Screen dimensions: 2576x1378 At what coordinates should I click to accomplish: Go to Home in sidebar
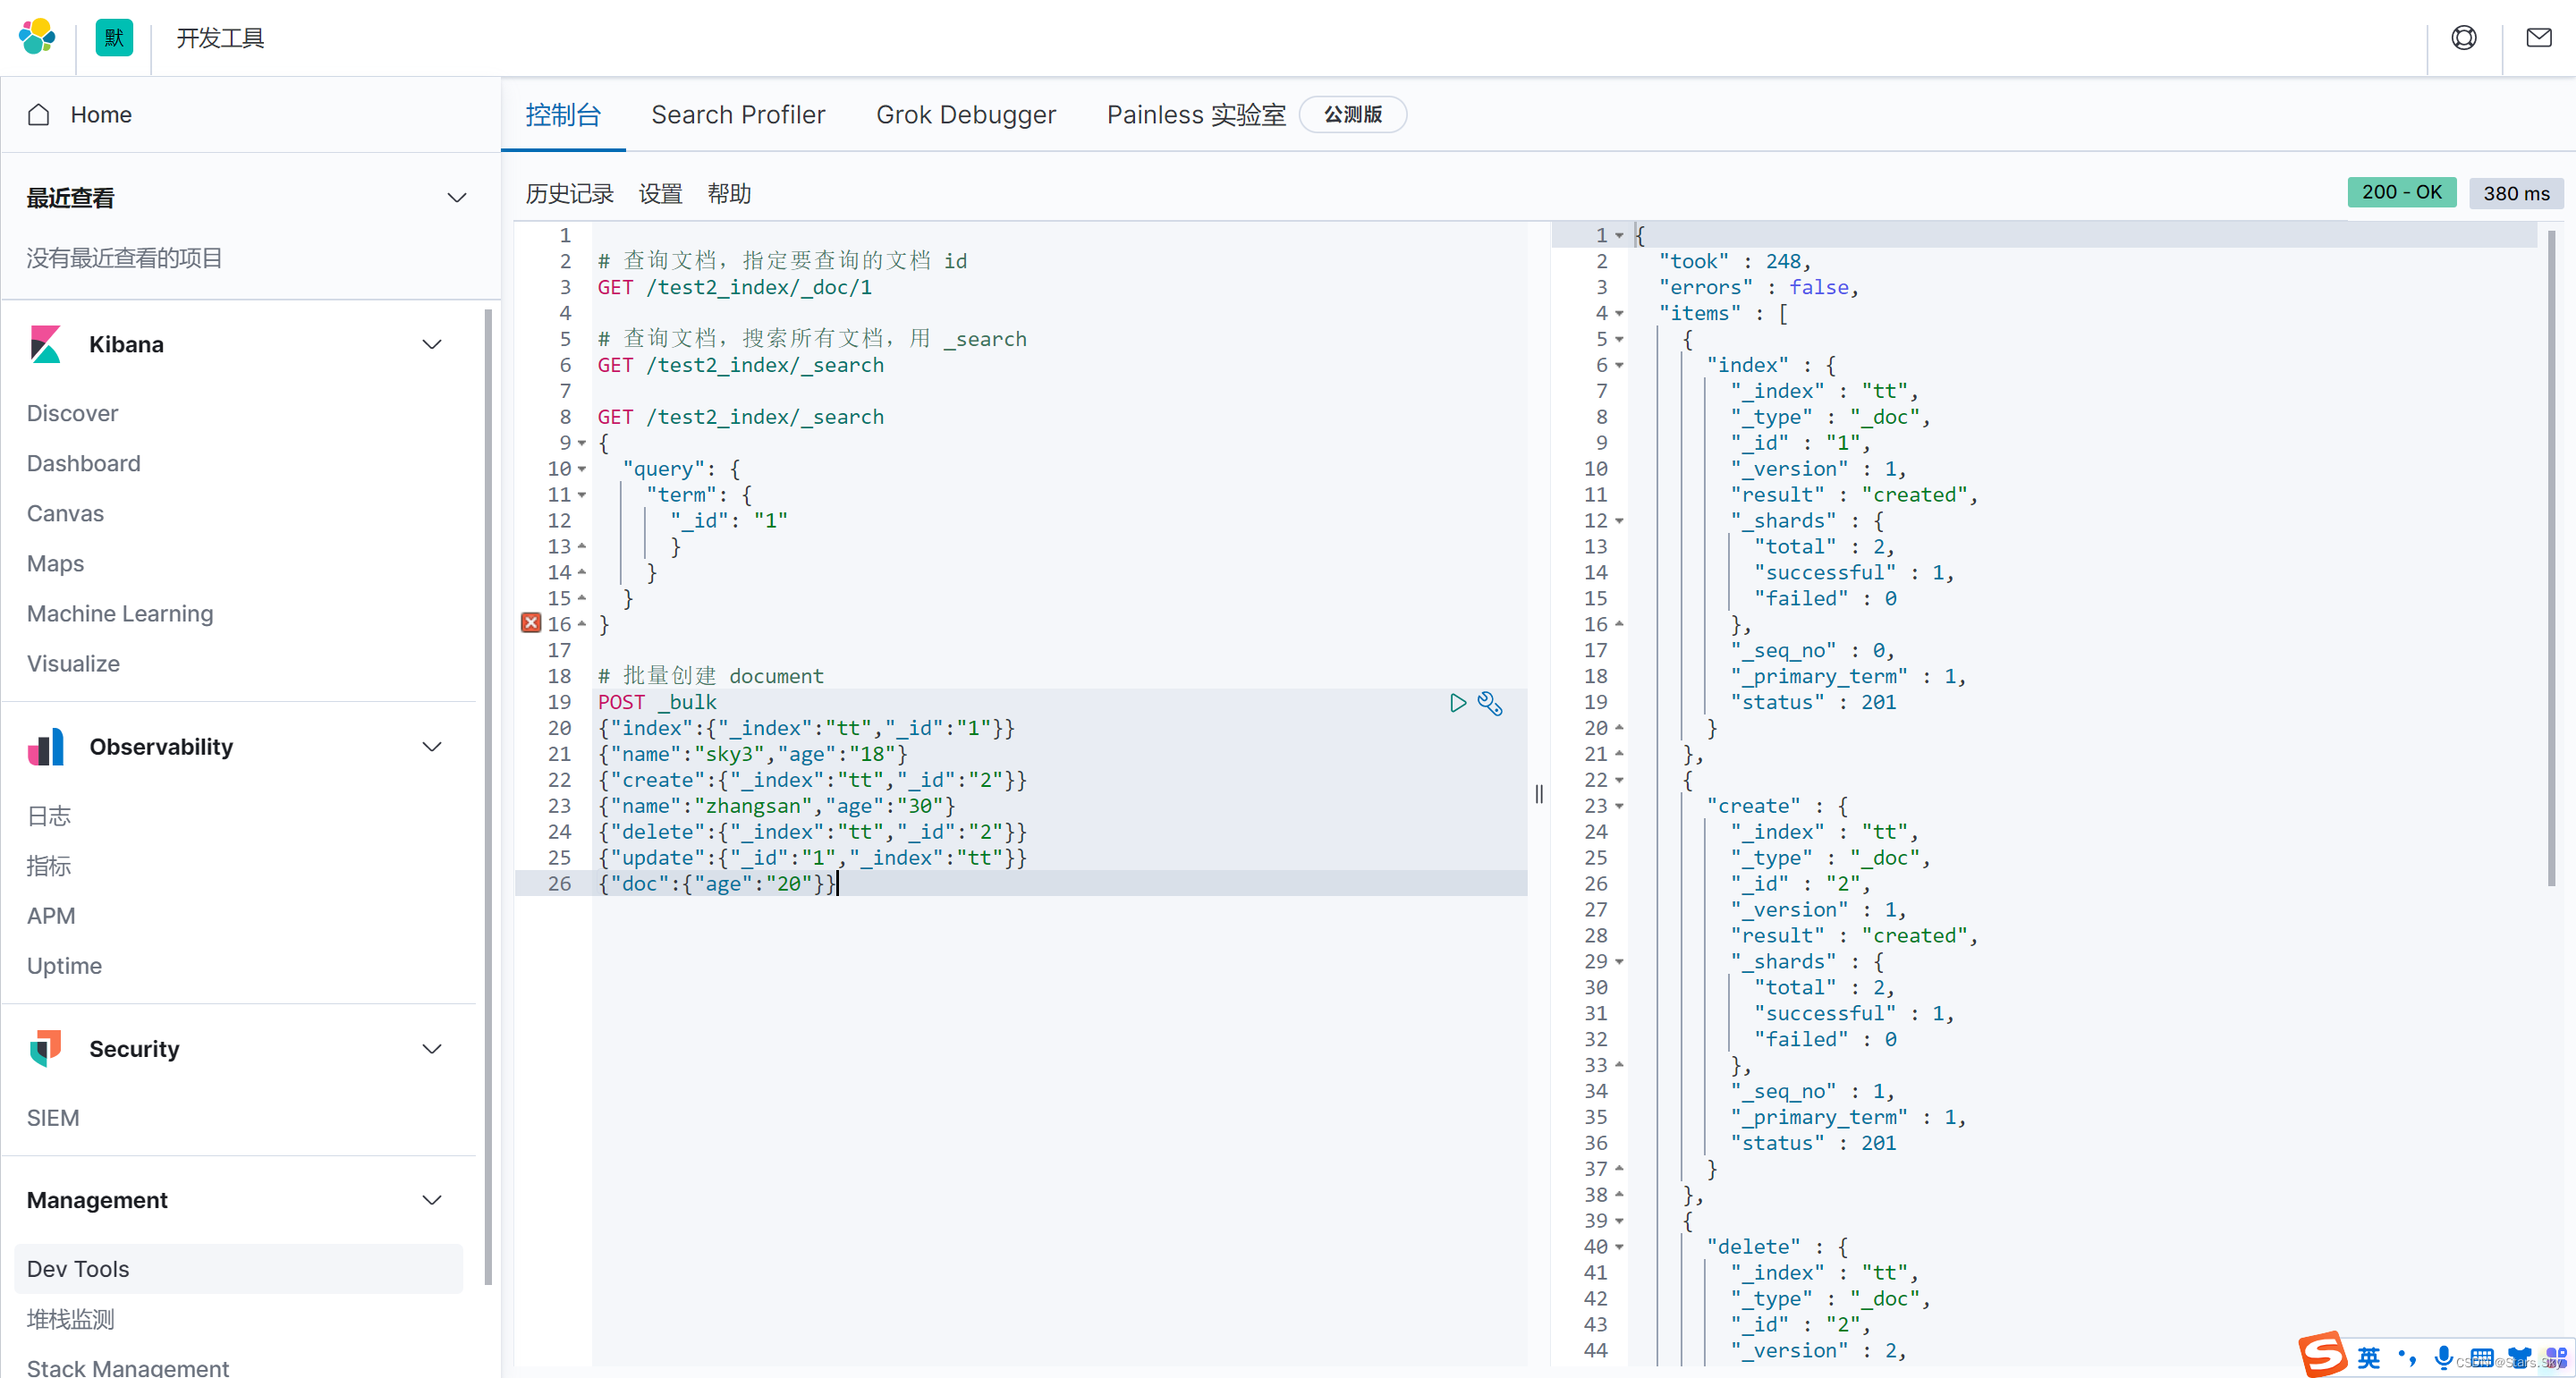click(101, 115)
